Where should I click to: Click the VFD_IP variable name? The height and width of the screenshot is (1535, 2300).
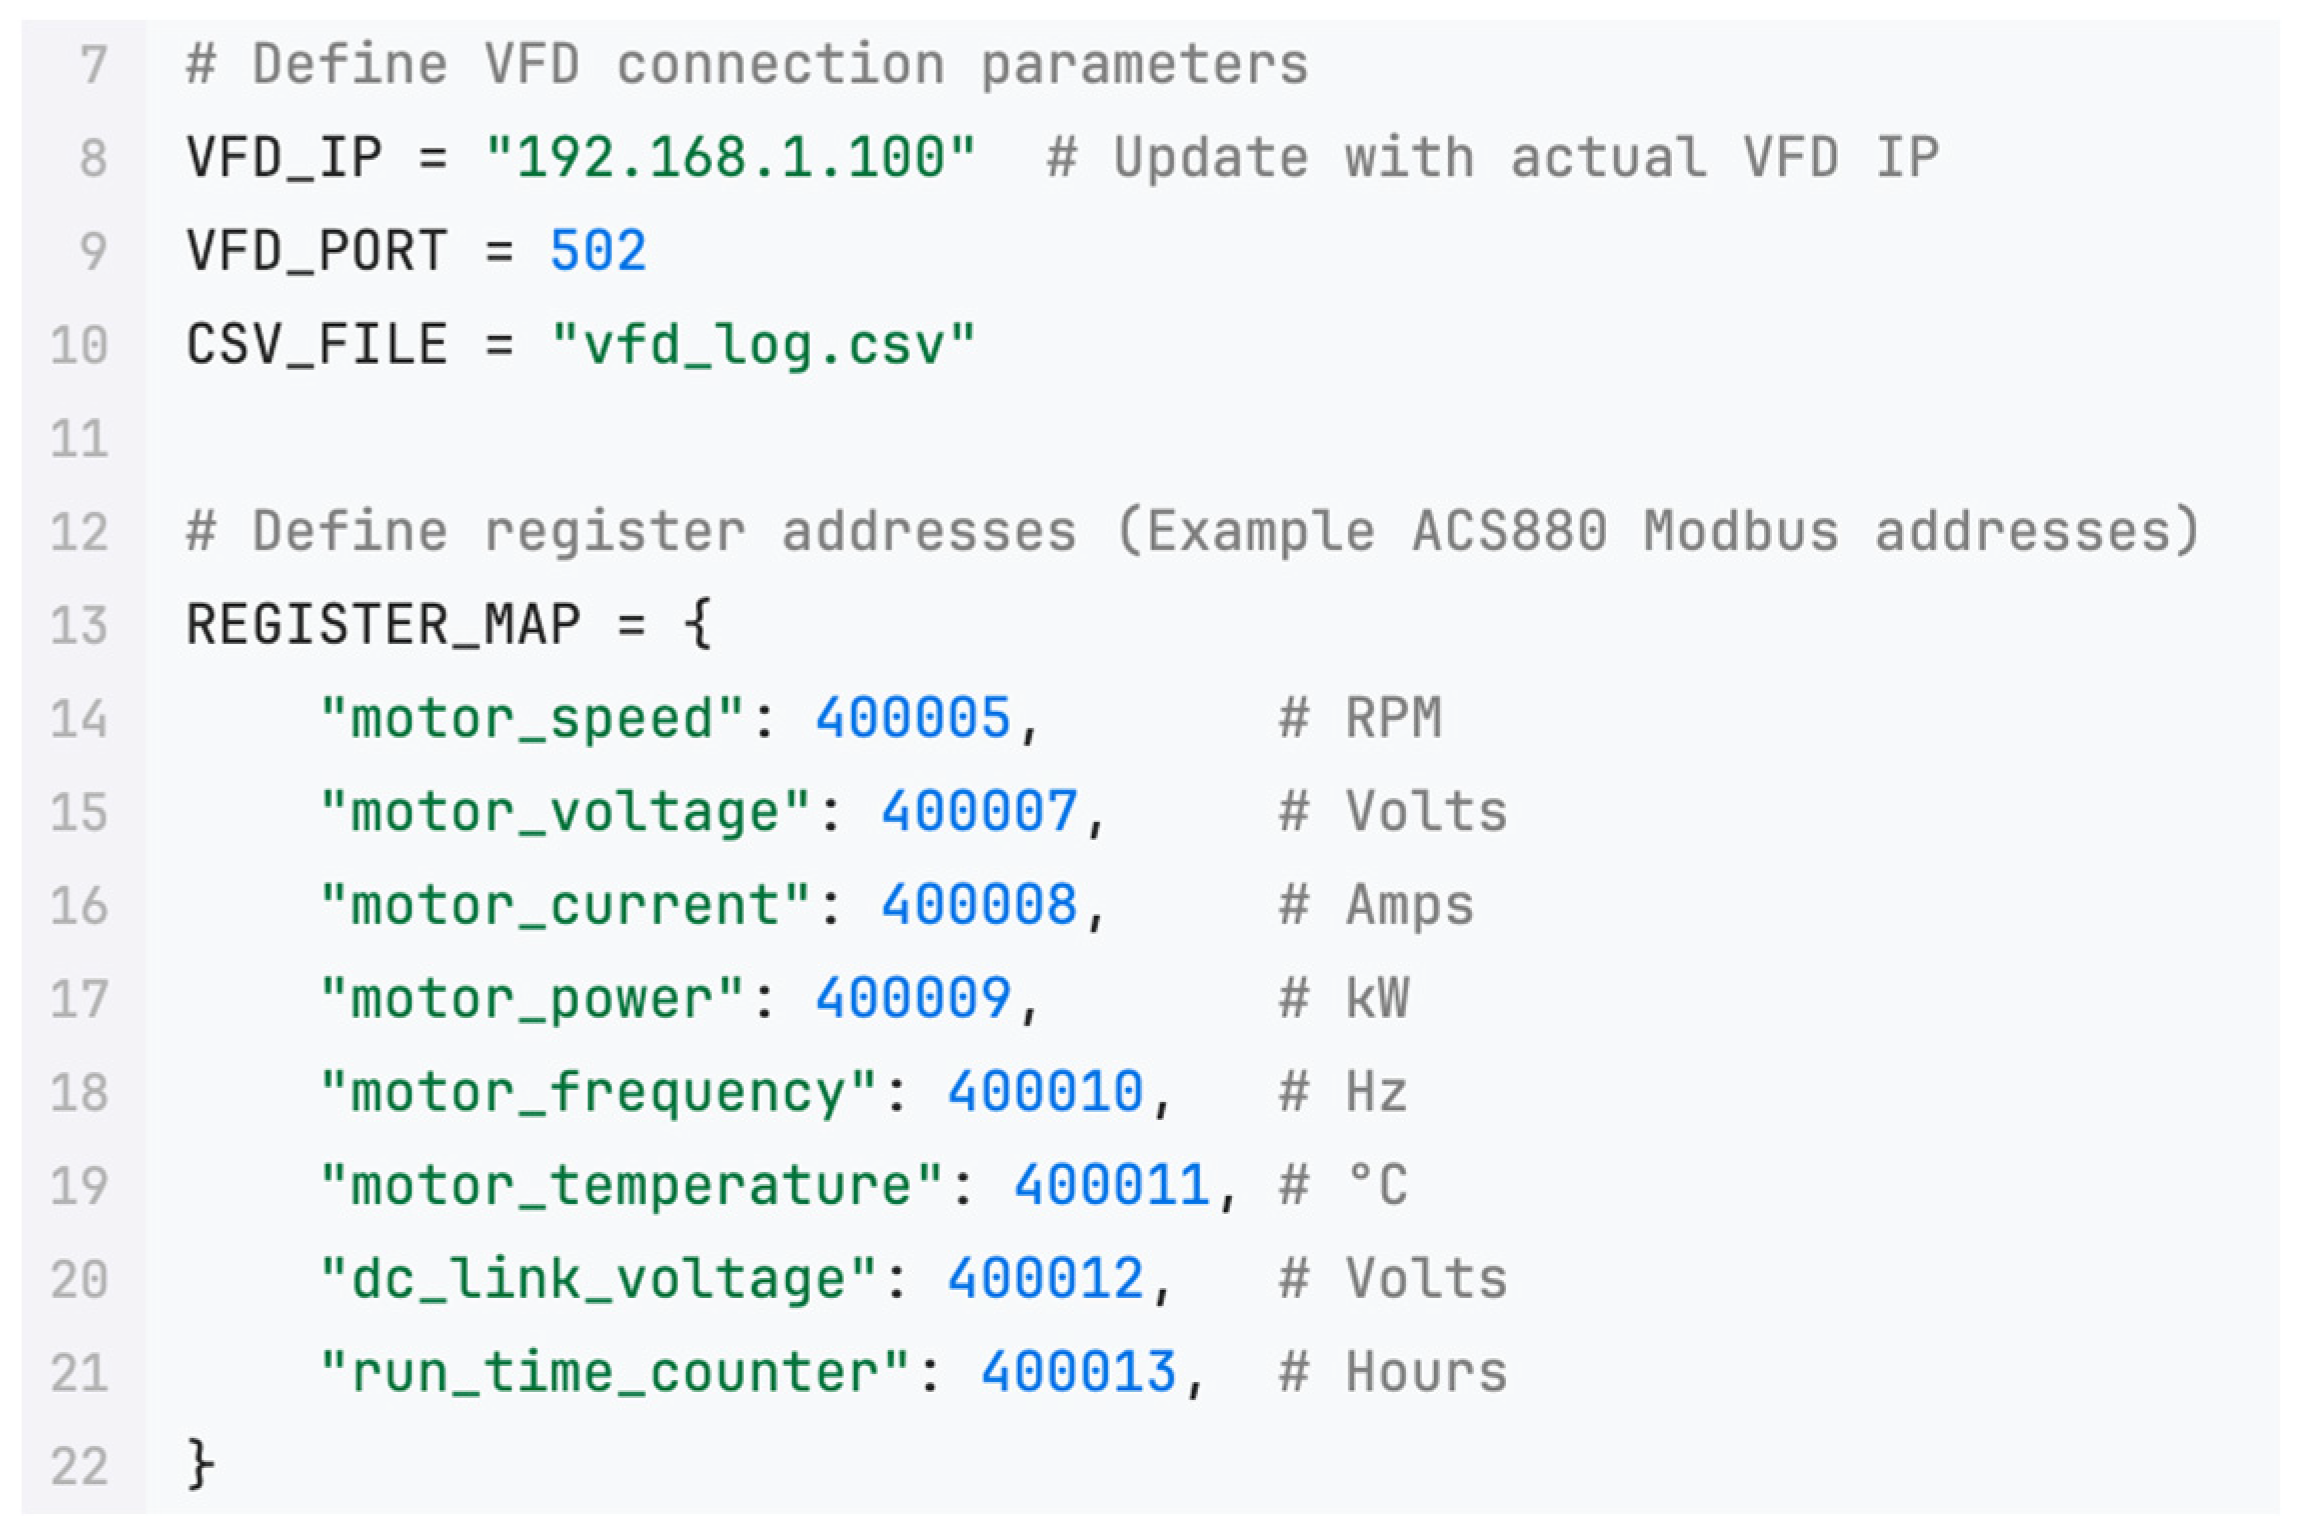tap(284, 159)
